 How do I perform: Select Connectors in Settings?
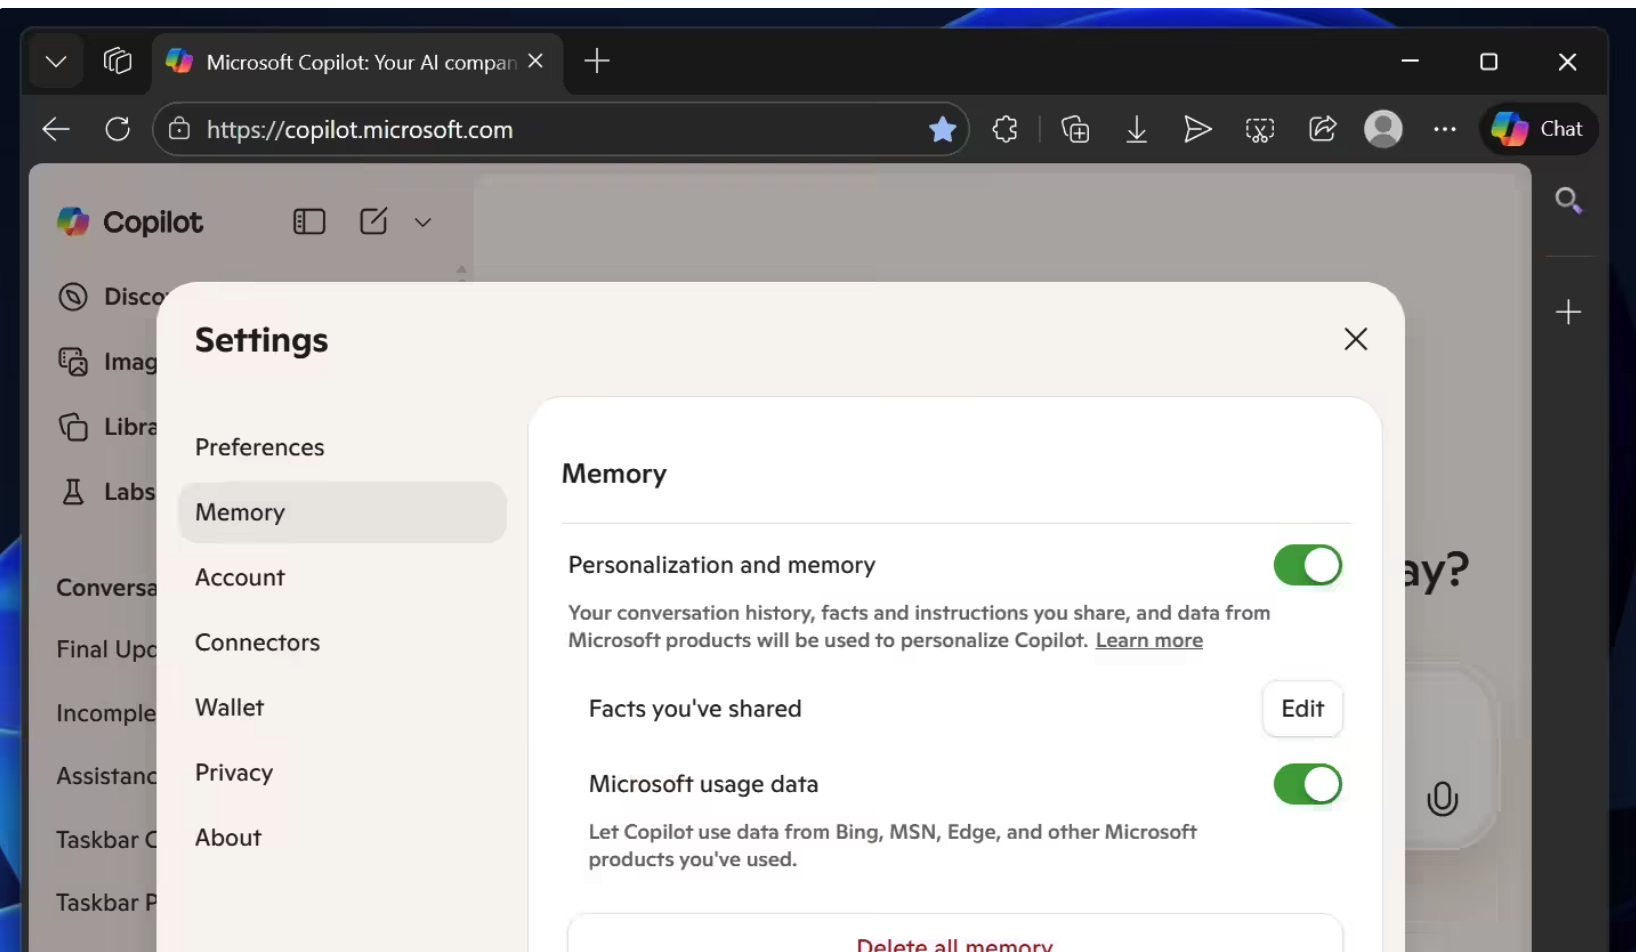pos(342,642)
